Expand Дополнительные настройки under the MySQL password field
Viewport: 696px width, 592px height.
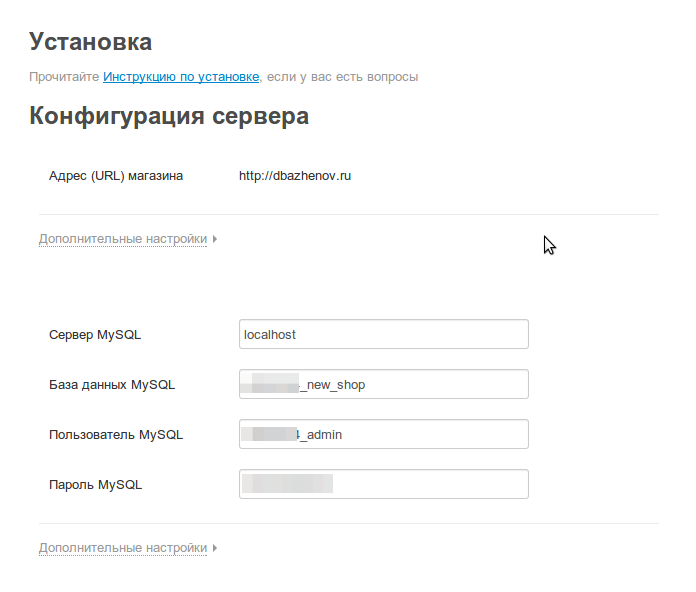pos(122,548)
